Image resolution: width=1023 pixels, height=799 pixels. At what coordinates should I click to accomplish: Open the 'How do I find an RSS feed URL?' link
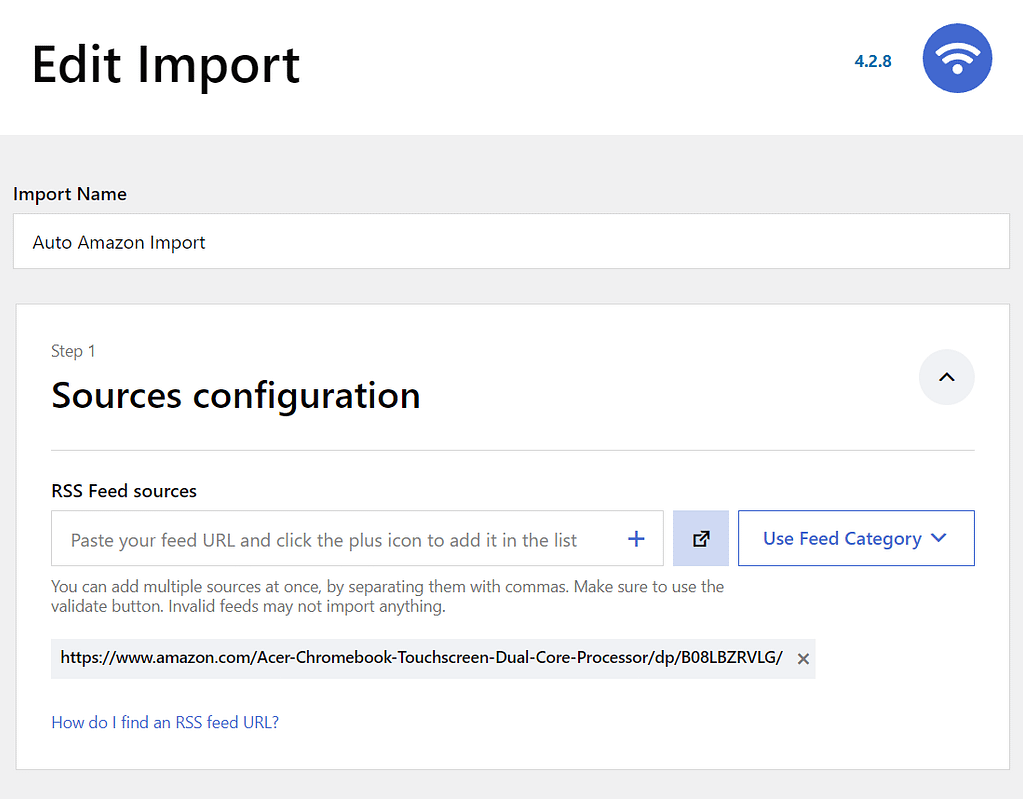pyautogui.click(x=164, y=722)
